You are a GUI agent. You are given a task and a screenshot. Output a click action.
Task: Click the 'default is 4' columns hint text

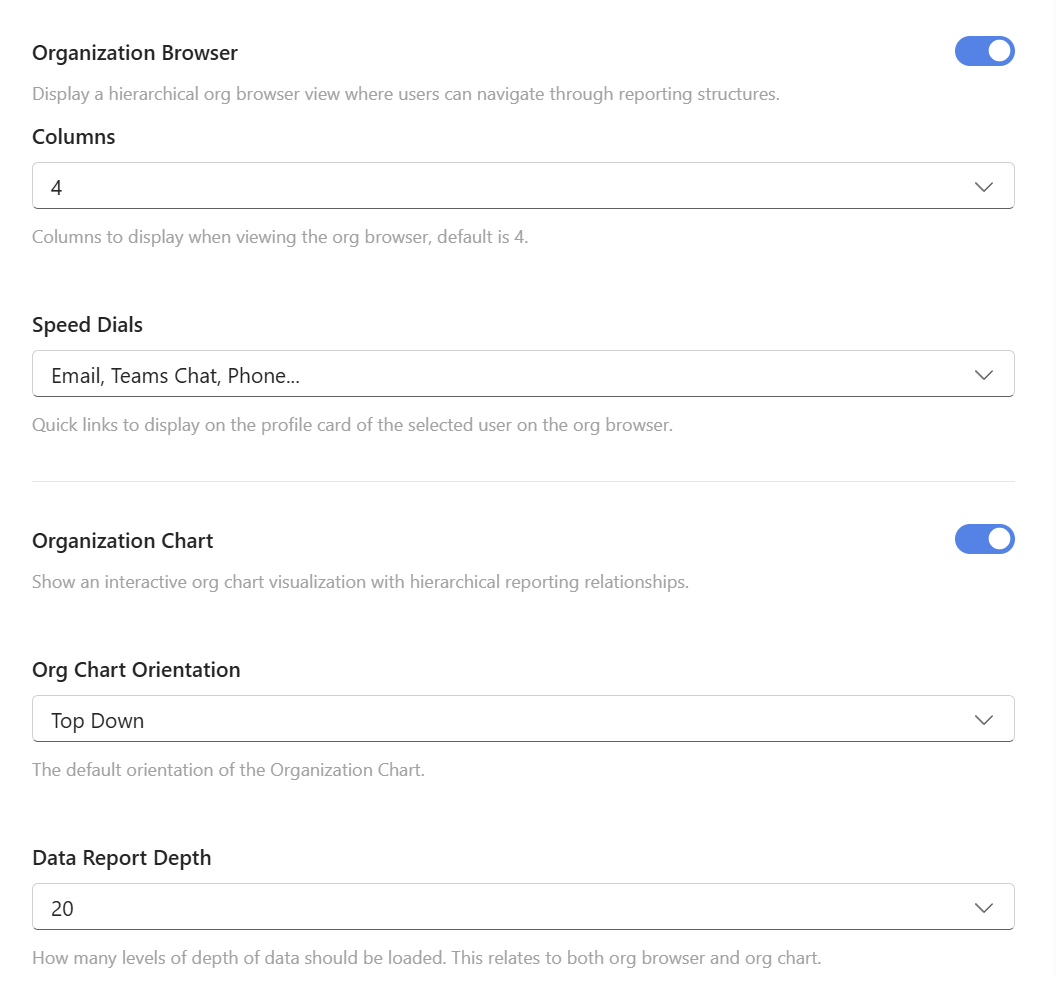pos(280,238)
